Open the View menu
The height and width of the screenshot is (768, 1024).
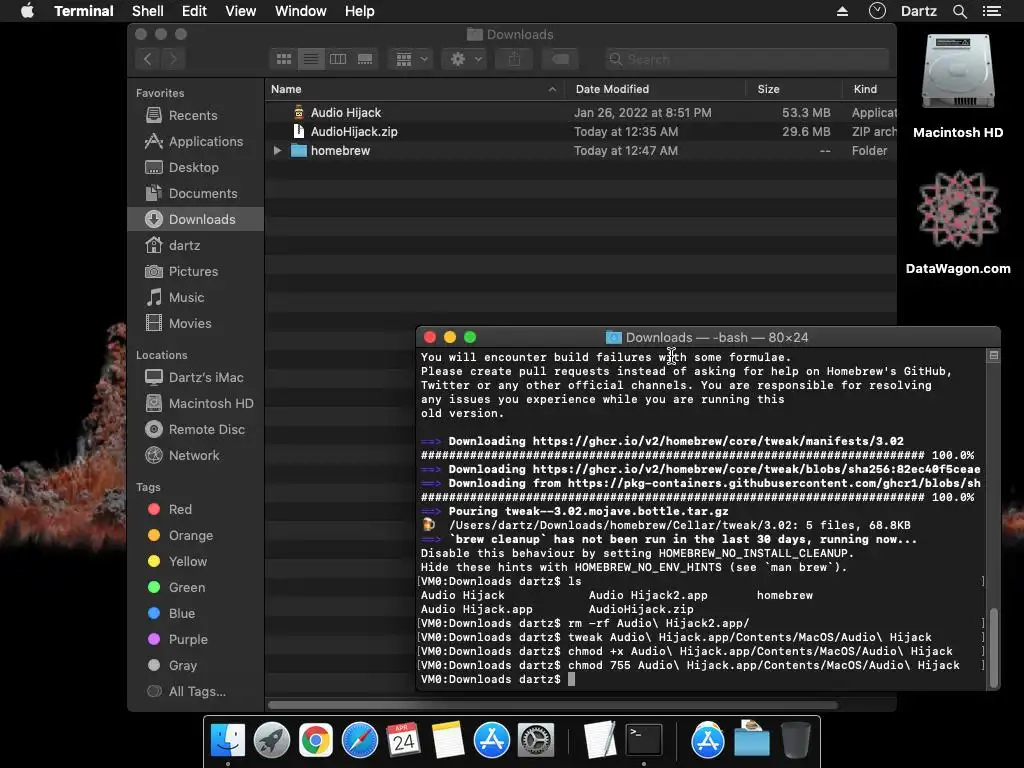pyautogui.click(x=240, y=11)
